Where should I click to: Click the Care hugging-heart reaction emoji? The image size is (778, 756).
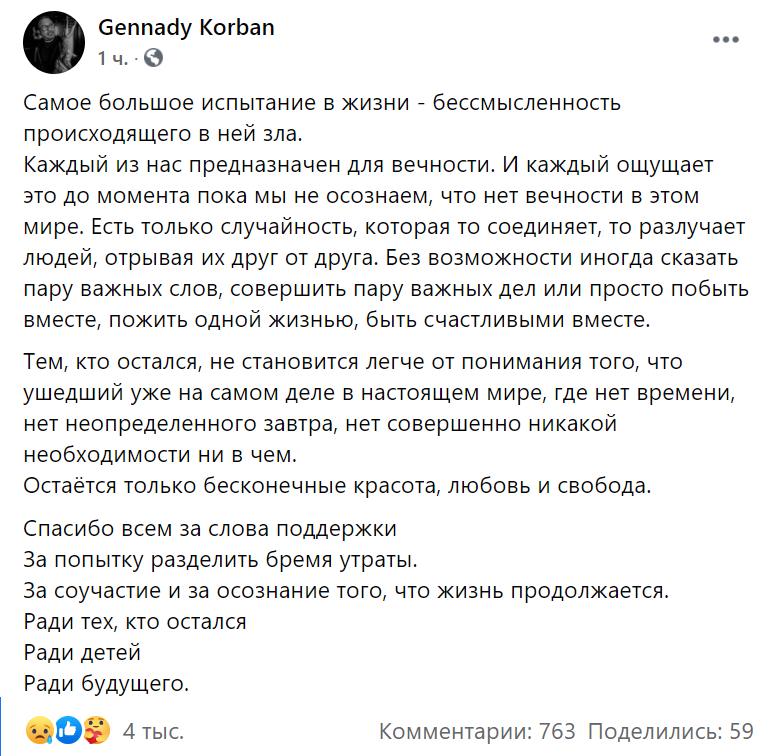point(94,730)
